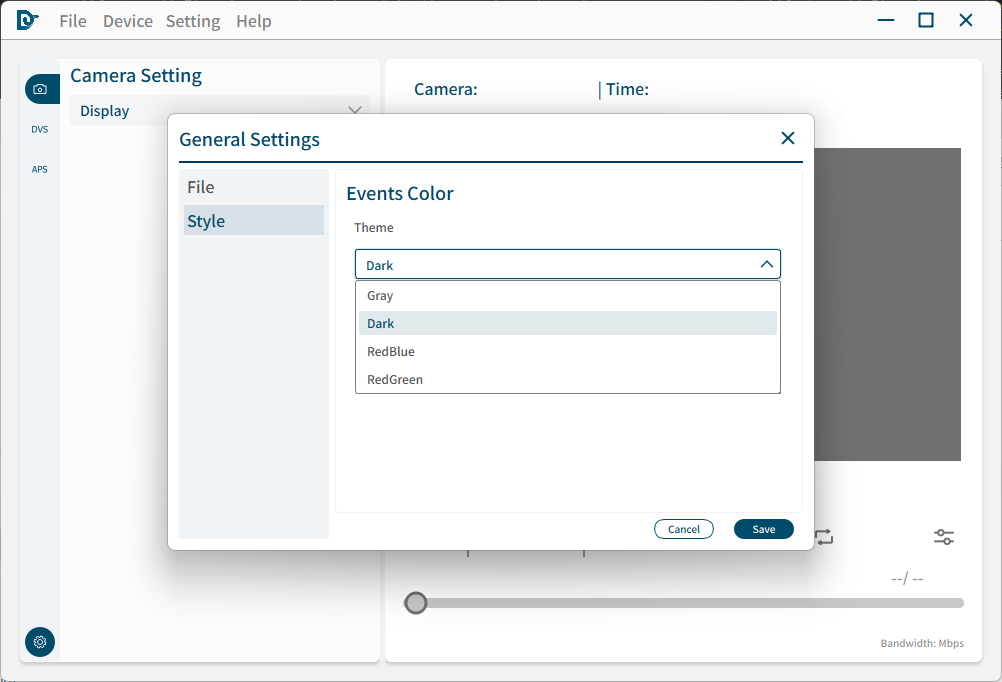Open the APS sidebar panel
Image resolution: width=1002 pixels, height=682 pixels.
[x=40, y=169]
